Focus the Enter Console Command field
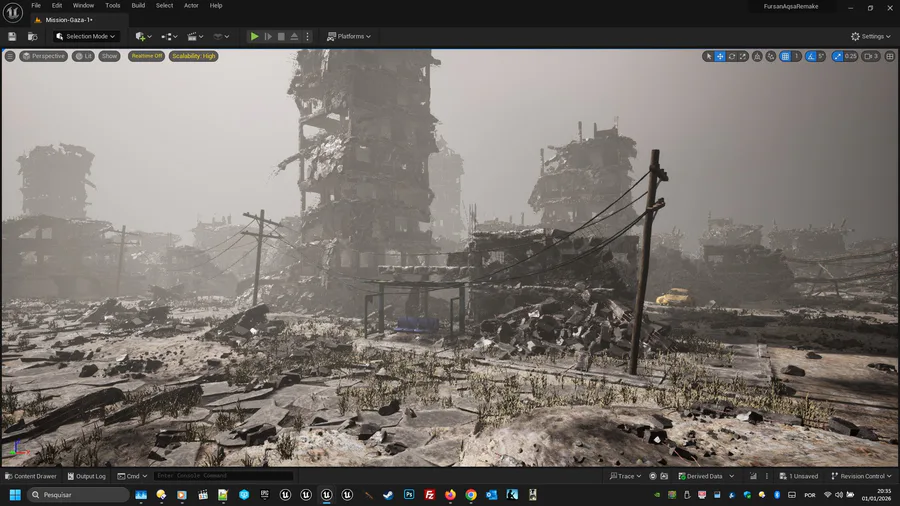The height and width of the screenshot is (506, 900). [223, 476]
